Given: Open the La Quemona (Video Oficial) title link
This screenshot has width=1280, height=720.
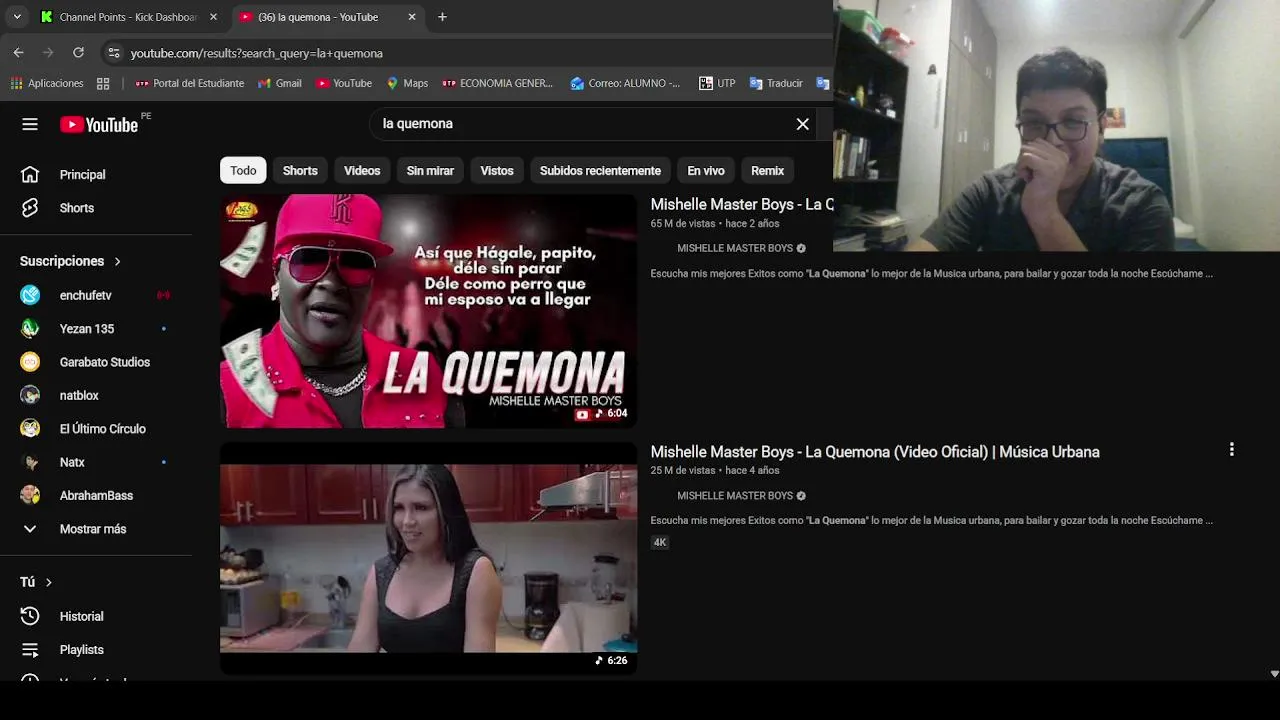Looking at the screenshot, I should 875,452.
